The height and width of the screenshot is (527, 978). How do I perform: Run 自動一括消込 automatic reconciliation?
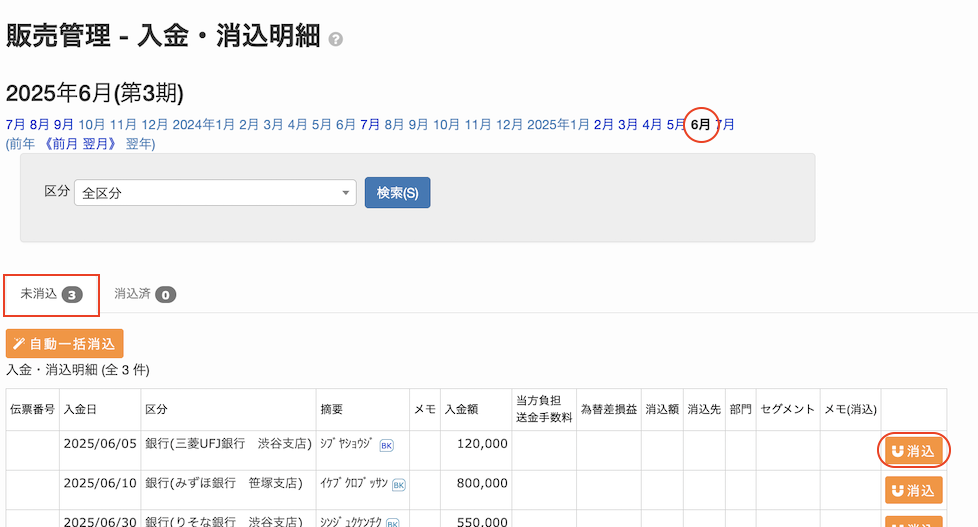coord(65,344)
